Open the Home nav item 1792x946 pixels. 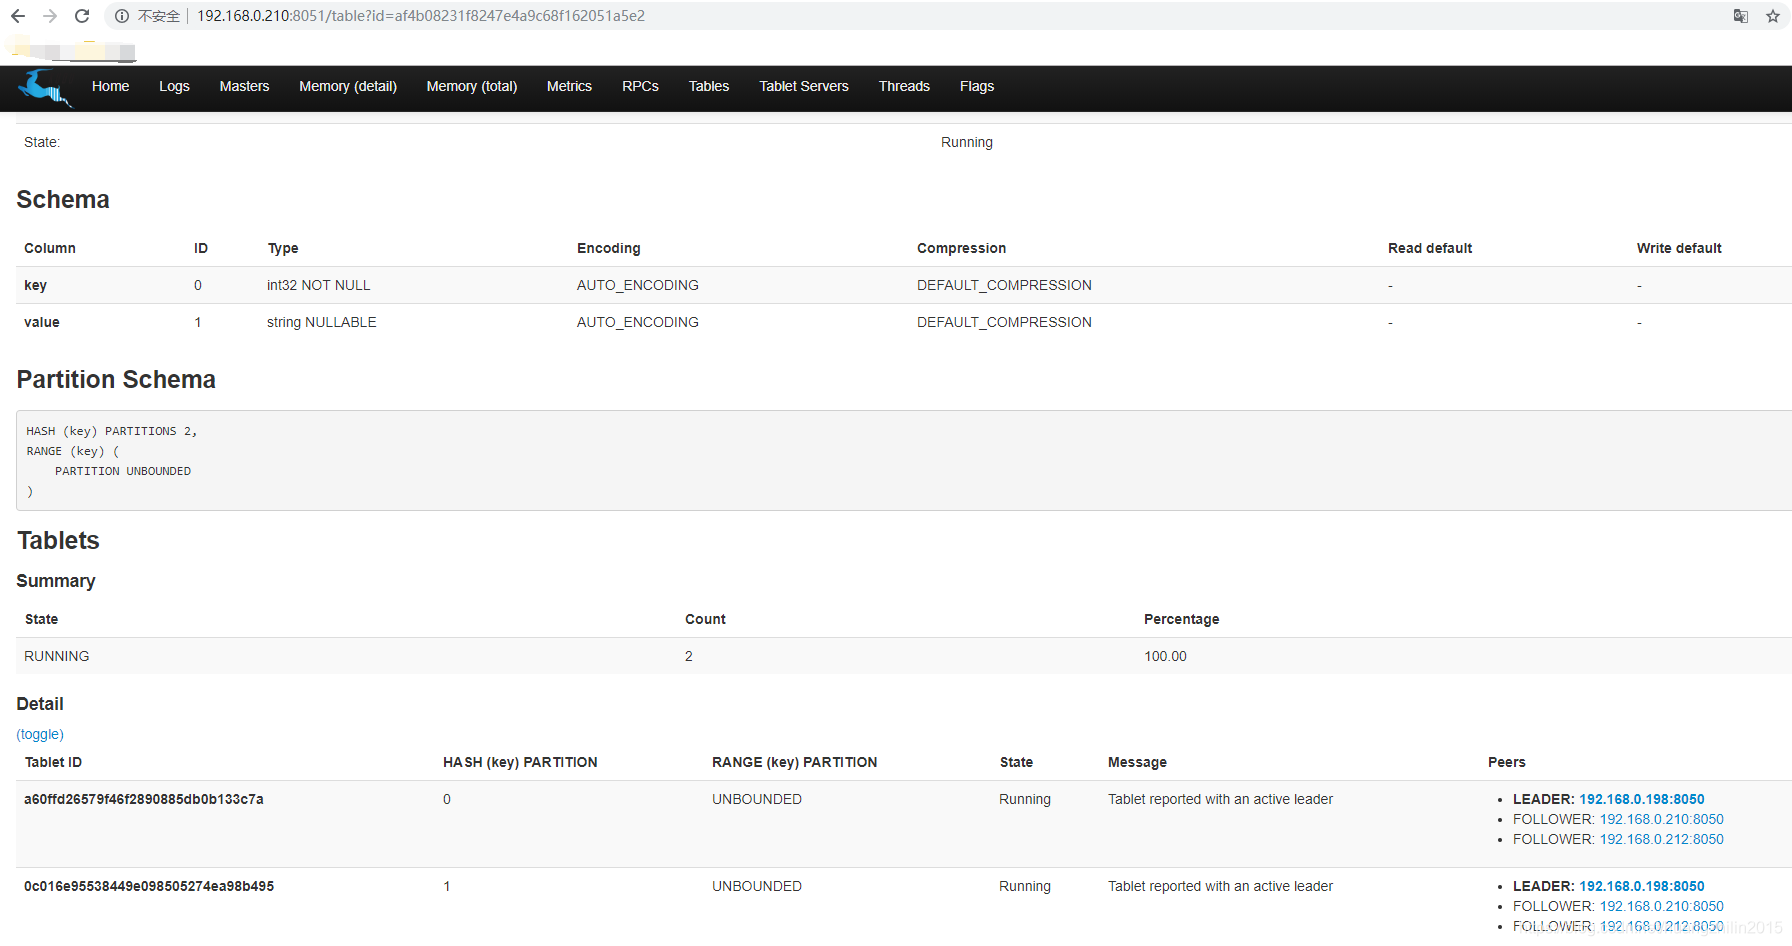110,86
